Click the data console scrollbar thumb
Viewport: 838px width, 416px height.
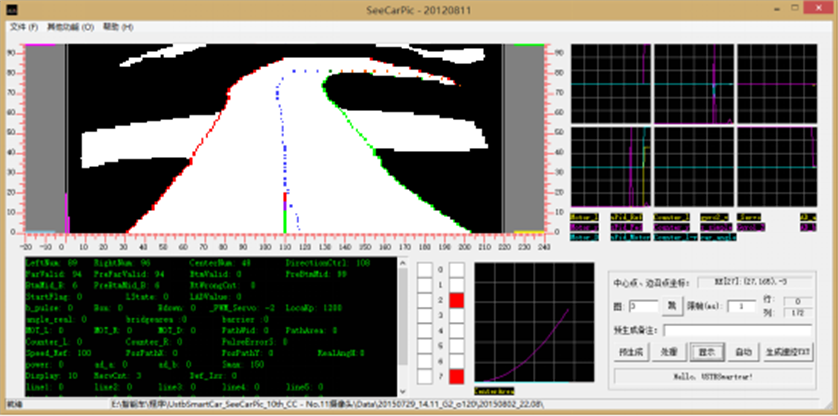click(x=402, y=315)
